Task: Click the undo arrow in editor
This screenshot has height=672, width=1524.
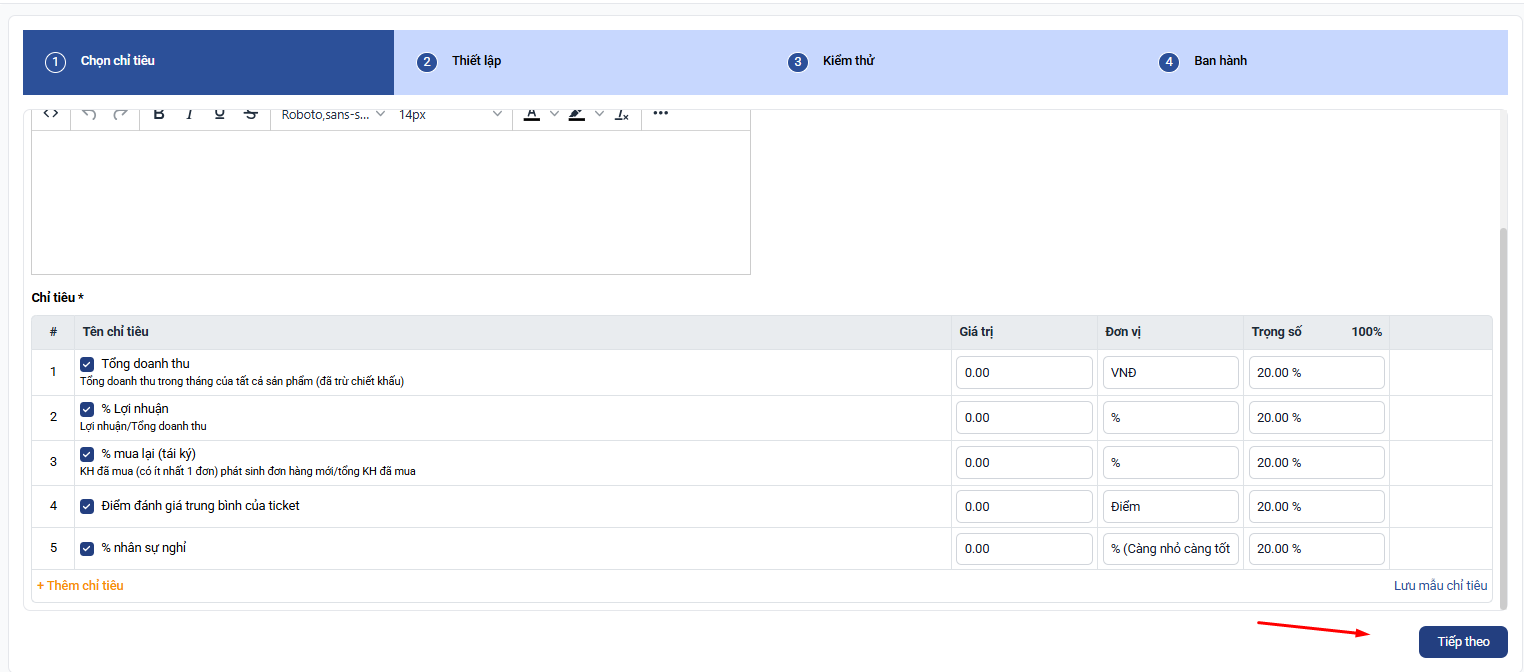Action: click(89, 114)
